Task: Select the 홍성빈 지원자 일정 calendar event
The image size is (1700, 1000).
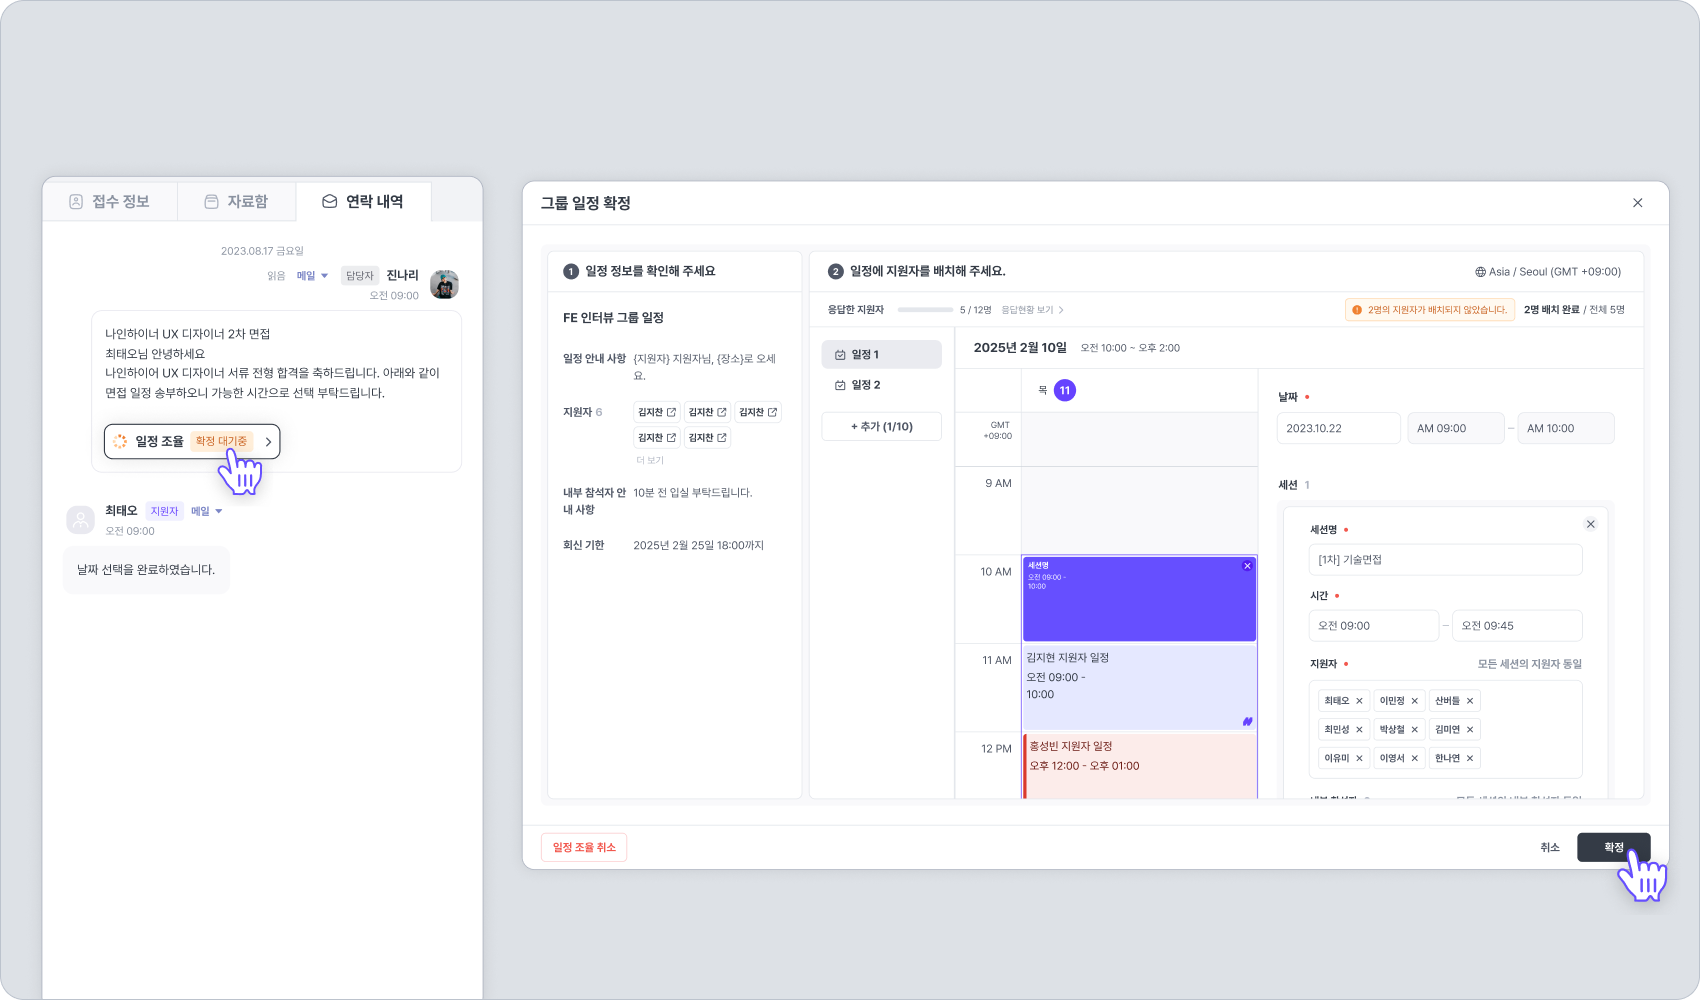Action: click(x=1139, y=766)
